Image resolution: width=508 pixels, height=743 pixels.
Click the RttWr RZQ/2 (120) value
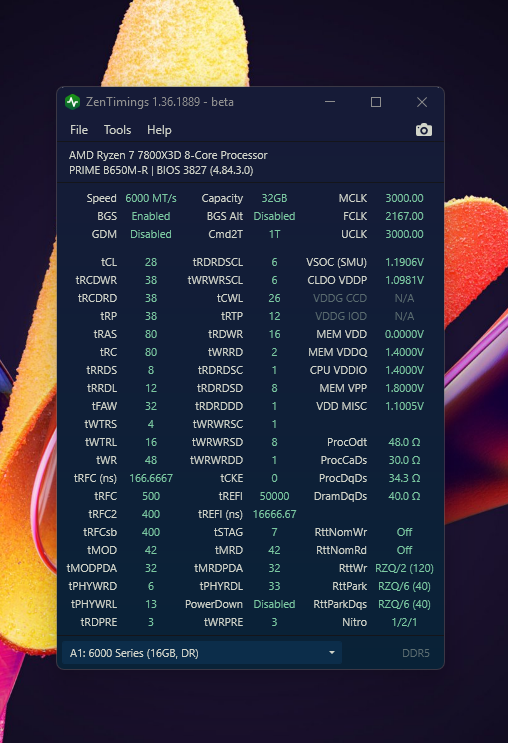[x=404, y=568]
